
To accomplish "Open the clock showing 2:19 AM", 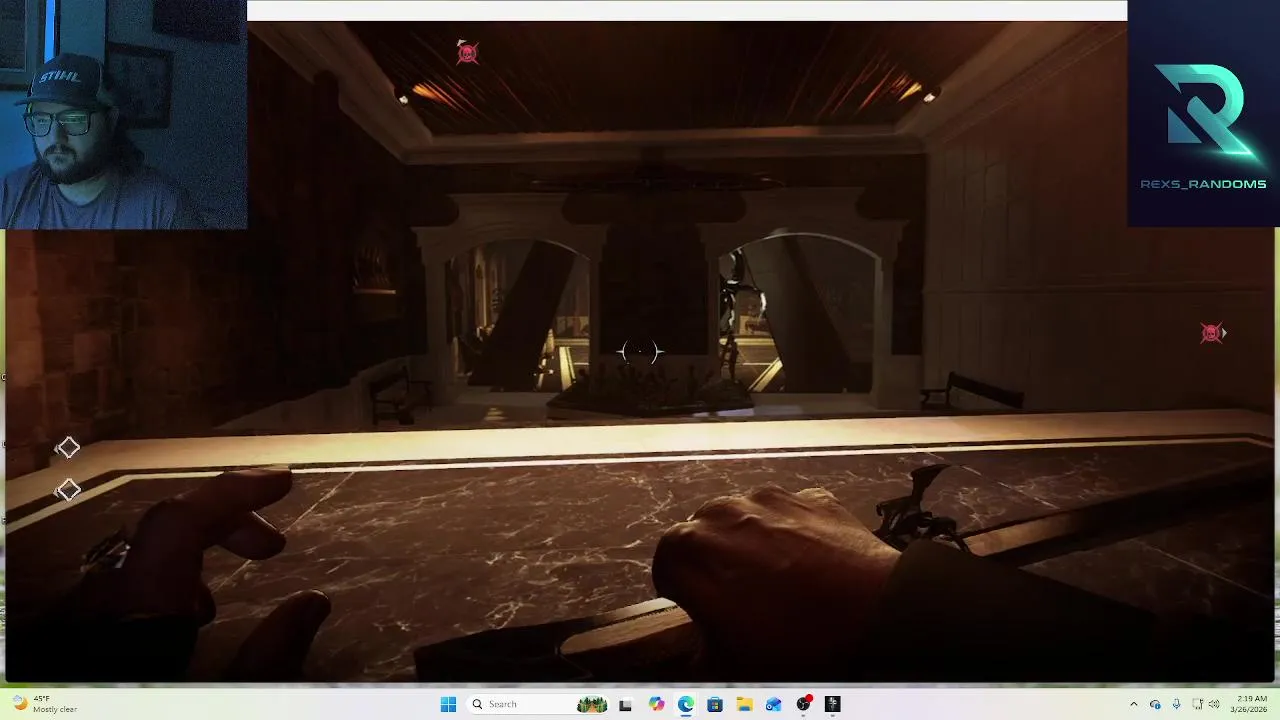I will pyautogui.click(x=1251, y=704).
